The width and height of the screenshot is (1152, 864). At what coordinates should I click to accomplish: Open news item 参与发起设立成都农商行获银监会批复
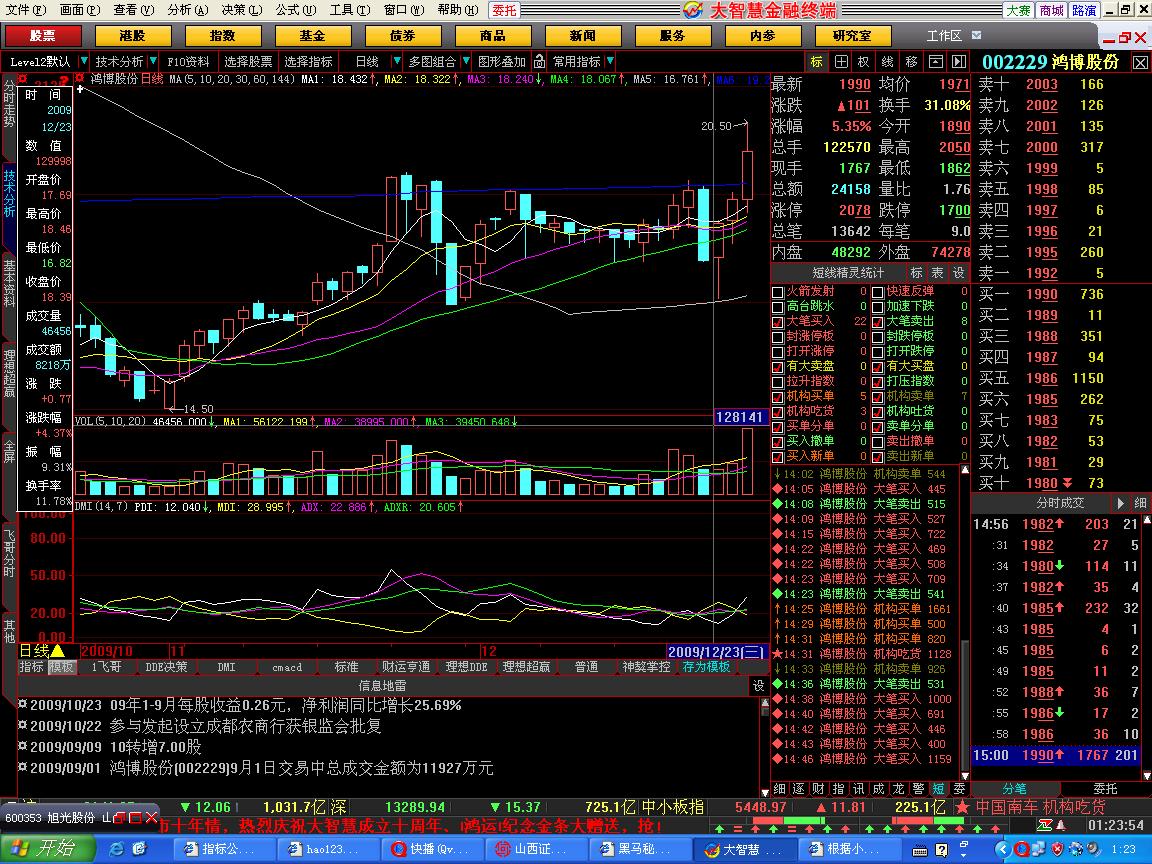coord(245,726)
